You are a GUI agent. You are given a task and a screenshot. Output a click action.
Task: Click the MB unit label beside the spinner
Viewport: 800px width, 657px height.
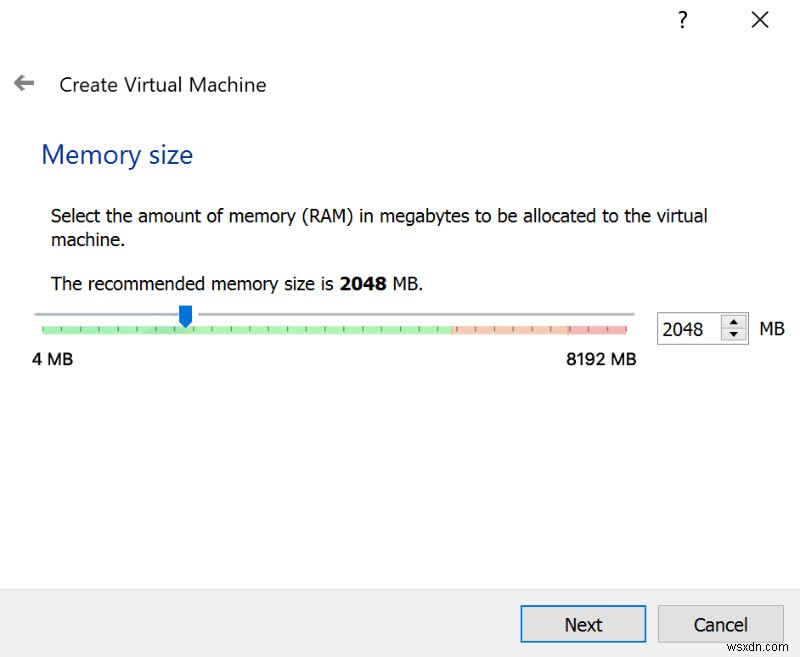[771, 328]
